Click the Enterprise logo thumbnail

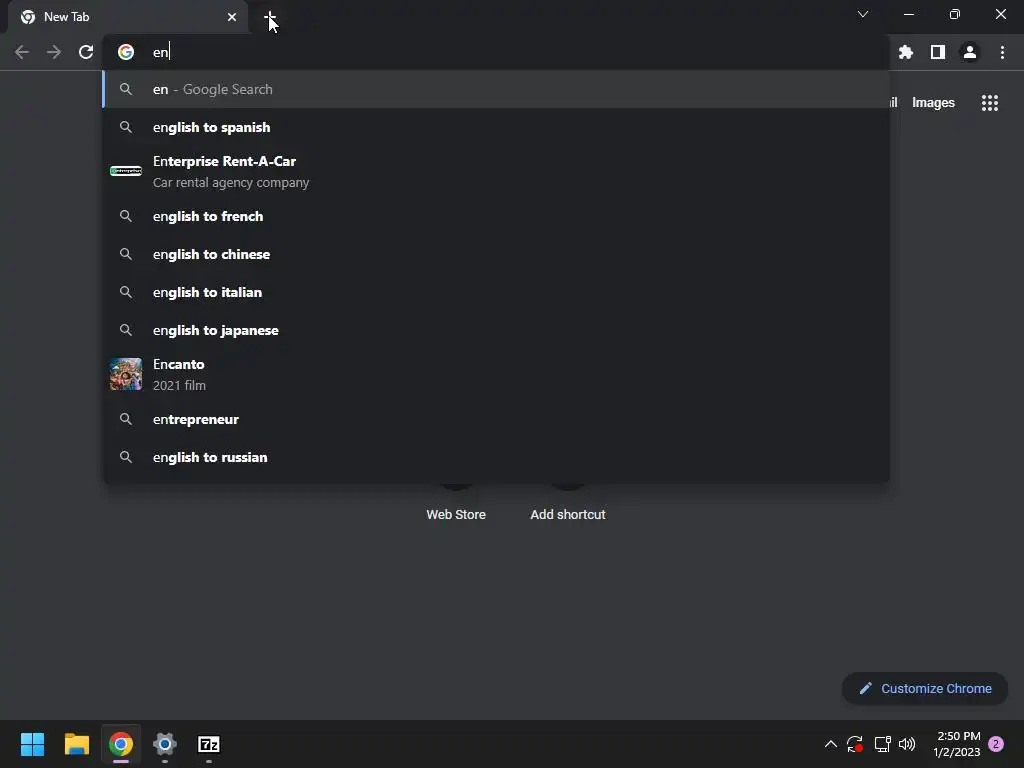pyautogui.click(x=126, y=171)
